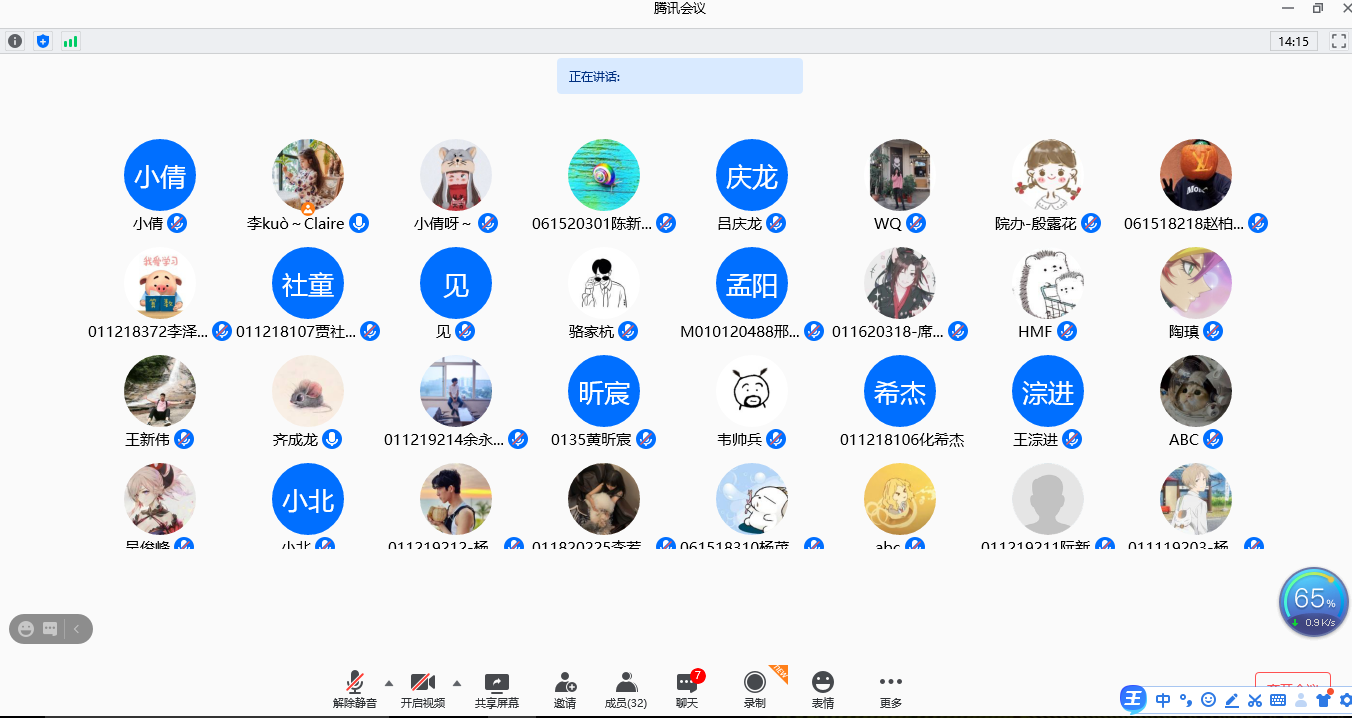Expand audio options arrow beside 解除静音
The image size is (1352, 718).
click(x=389, y=683)
